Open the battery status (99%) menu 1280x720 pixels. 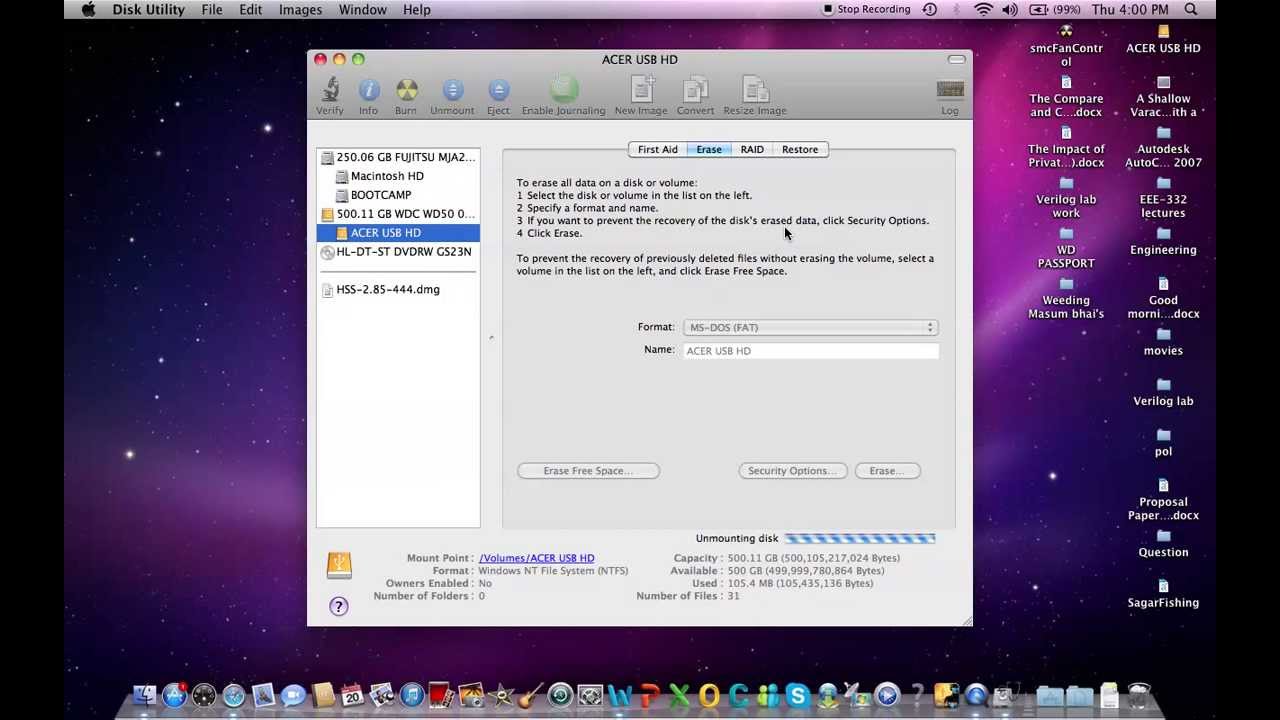pyautogui.click(x=1054, y=9)
